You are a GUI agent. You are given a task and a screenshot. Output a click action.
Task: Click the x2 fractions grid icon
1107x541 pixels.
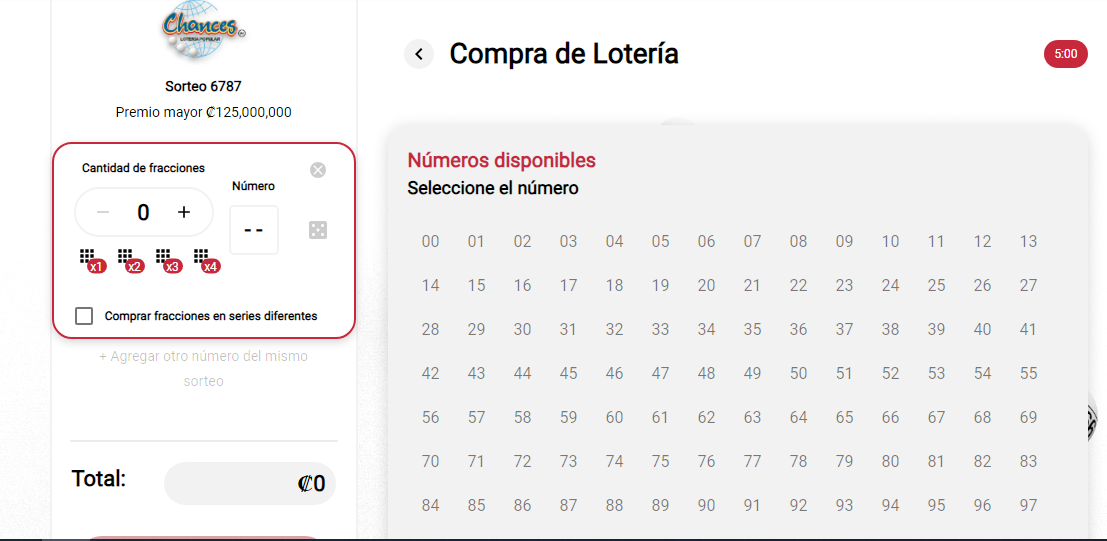tap(129, 260)
